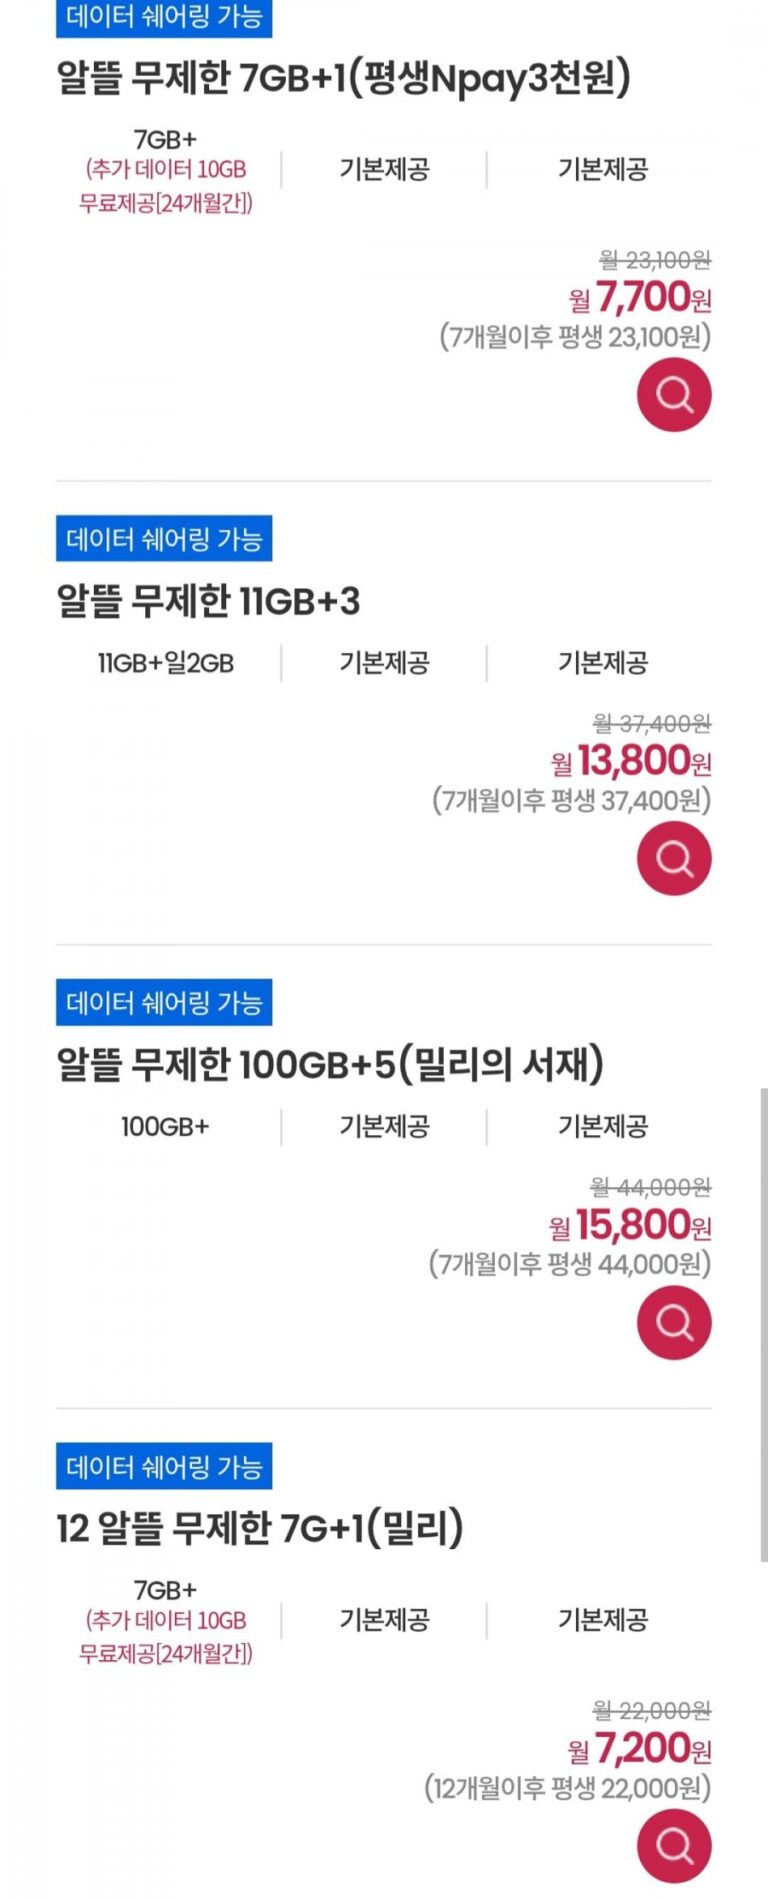
Task: Open the 알뜰 무제한 7GB+1(평생Npay3천원) plan title
Action: point(343,78)
